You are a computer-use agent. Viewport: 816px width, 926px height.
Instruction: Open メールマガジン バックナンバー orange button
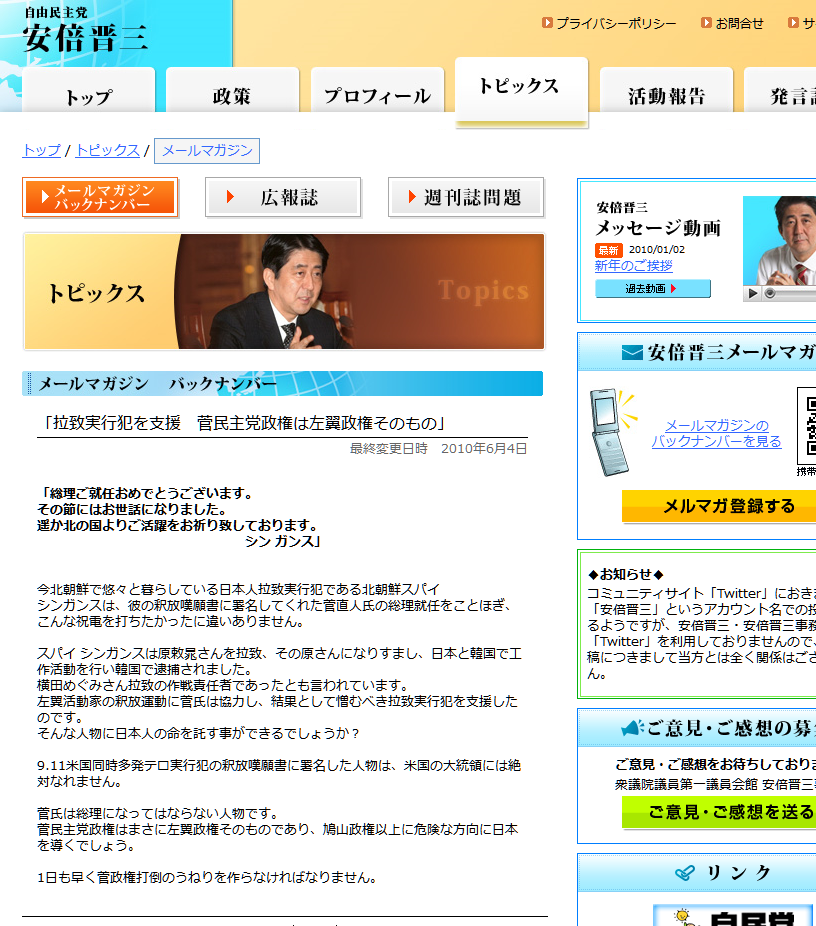(100, 197)
